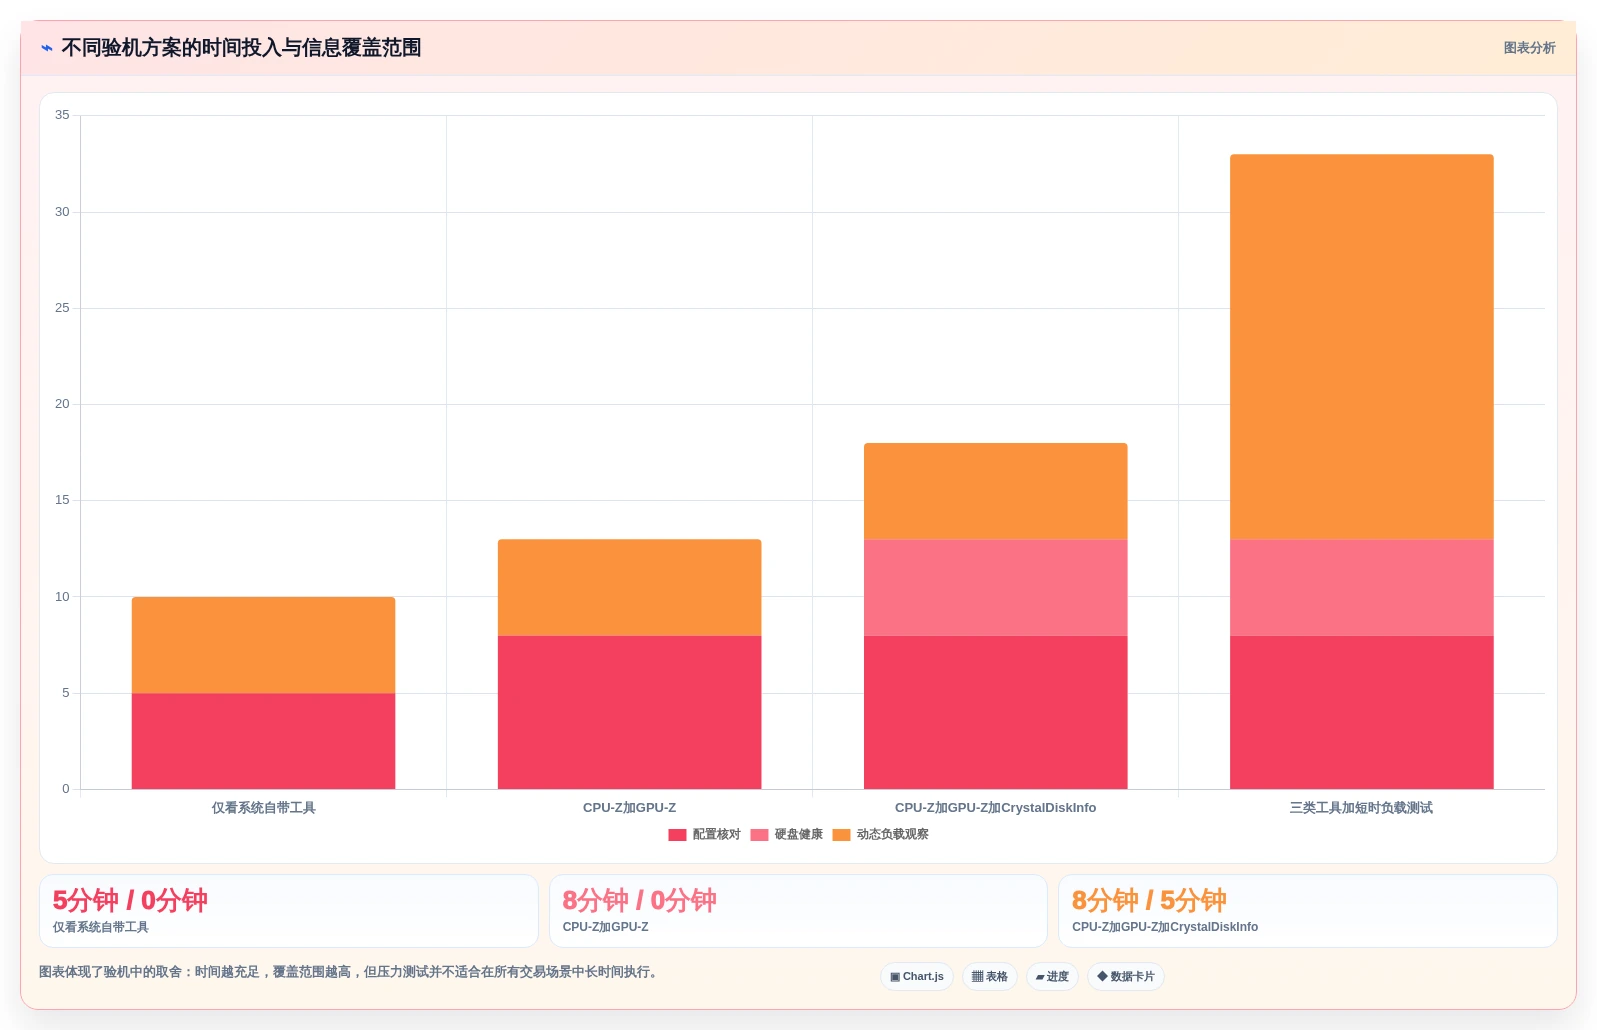Select the Chart.js tag button
This screenshot has width=1597, height=1030.
pos(917,977)
